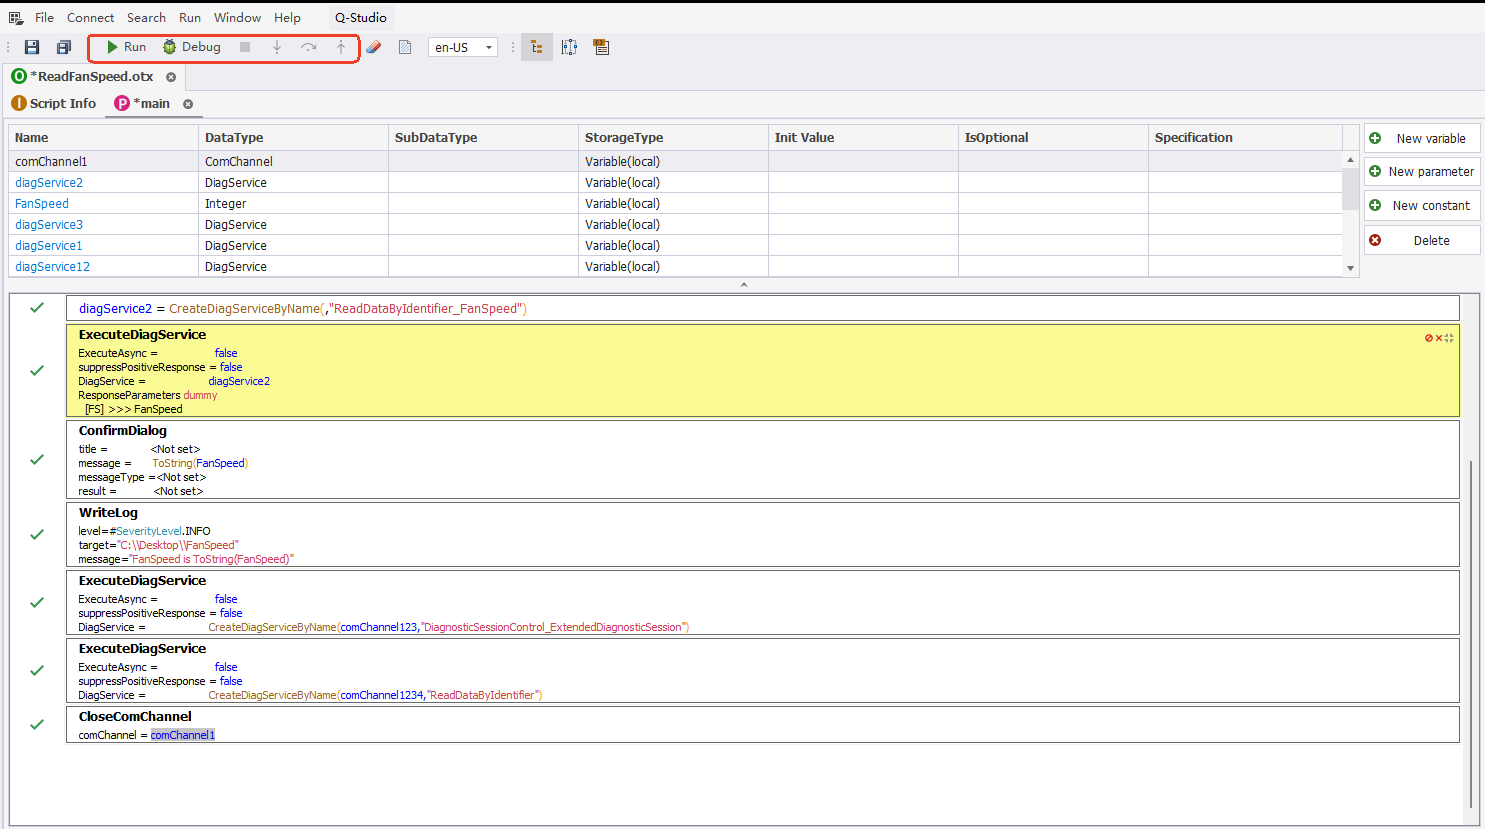Select the diagService12 variable row
Screen dimensions: 1485x829
point(675,266)
